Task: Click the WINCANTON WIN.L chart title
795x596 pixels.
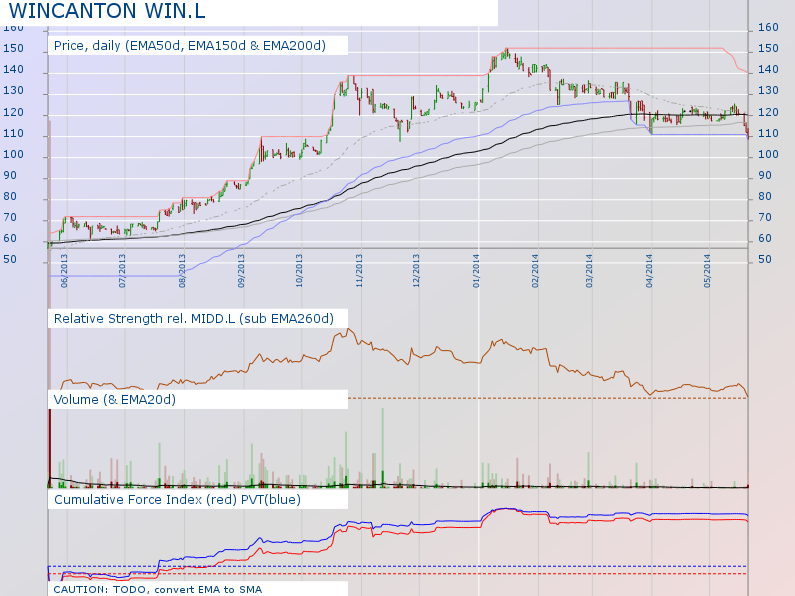Action: tap(107, 11)
